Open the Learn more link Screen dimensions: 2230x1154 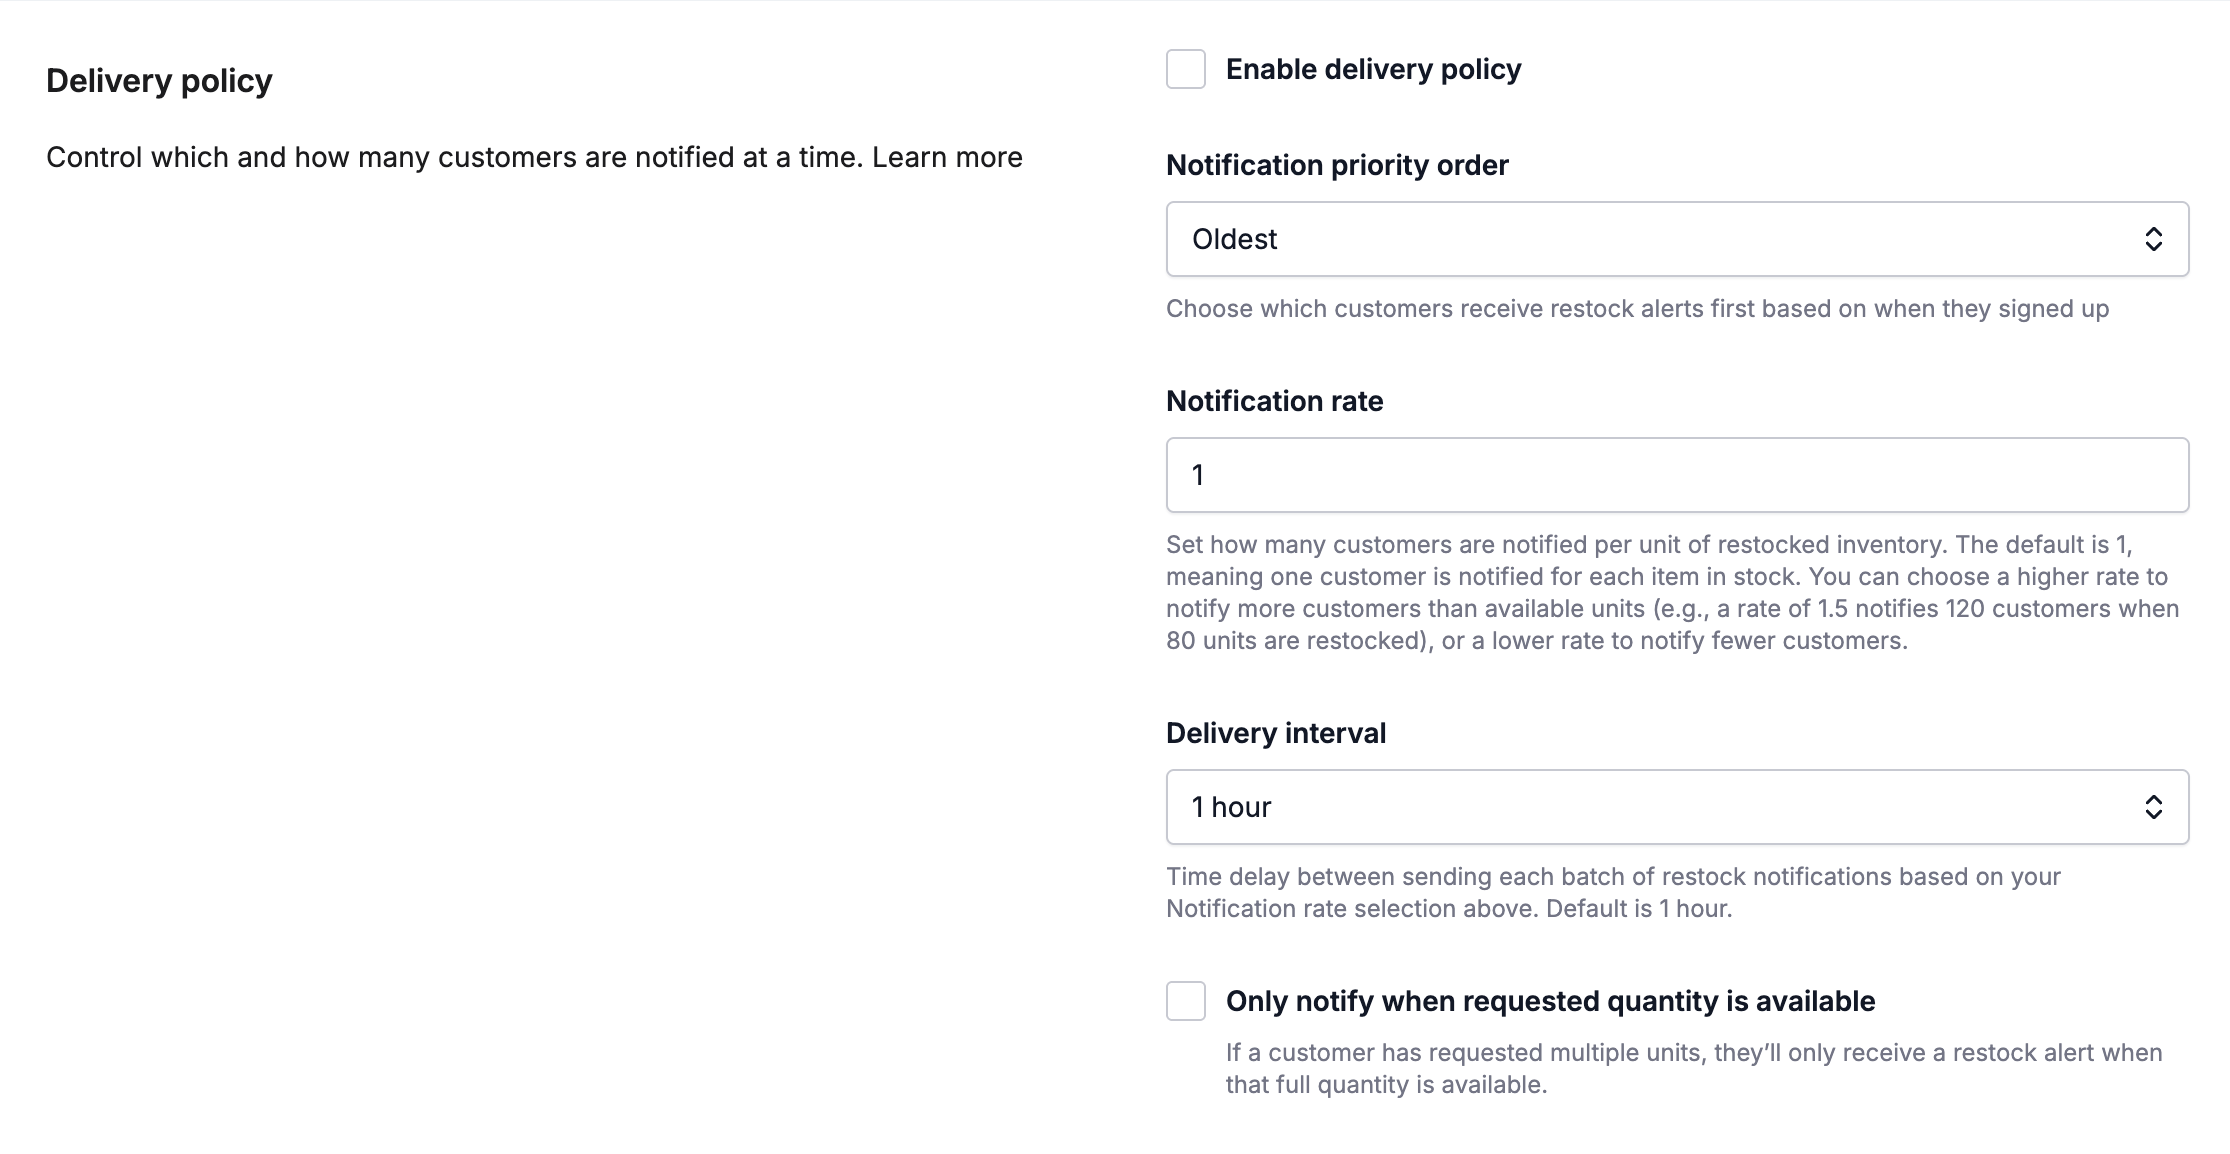pos(947,157)
